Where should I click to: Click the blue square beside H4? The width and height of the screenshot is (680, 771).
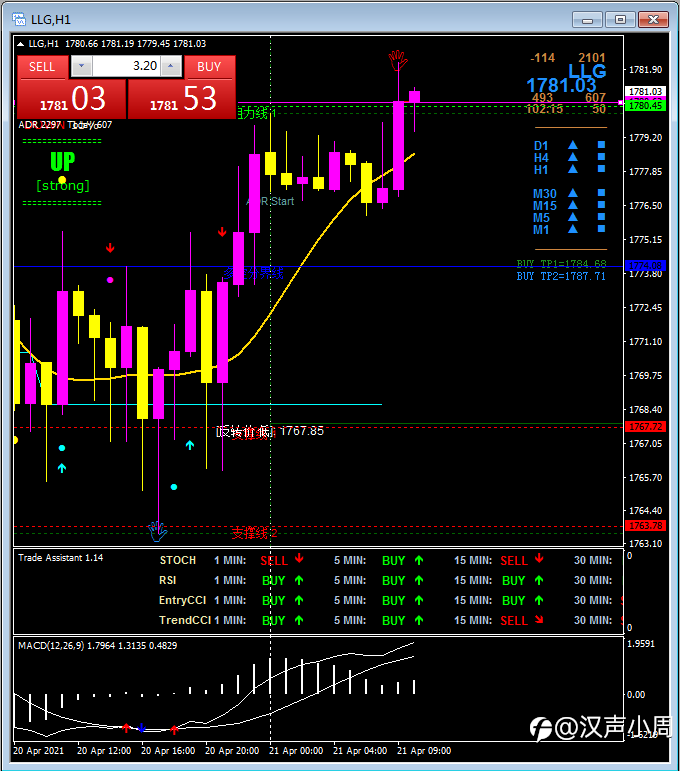coord(601,157)
